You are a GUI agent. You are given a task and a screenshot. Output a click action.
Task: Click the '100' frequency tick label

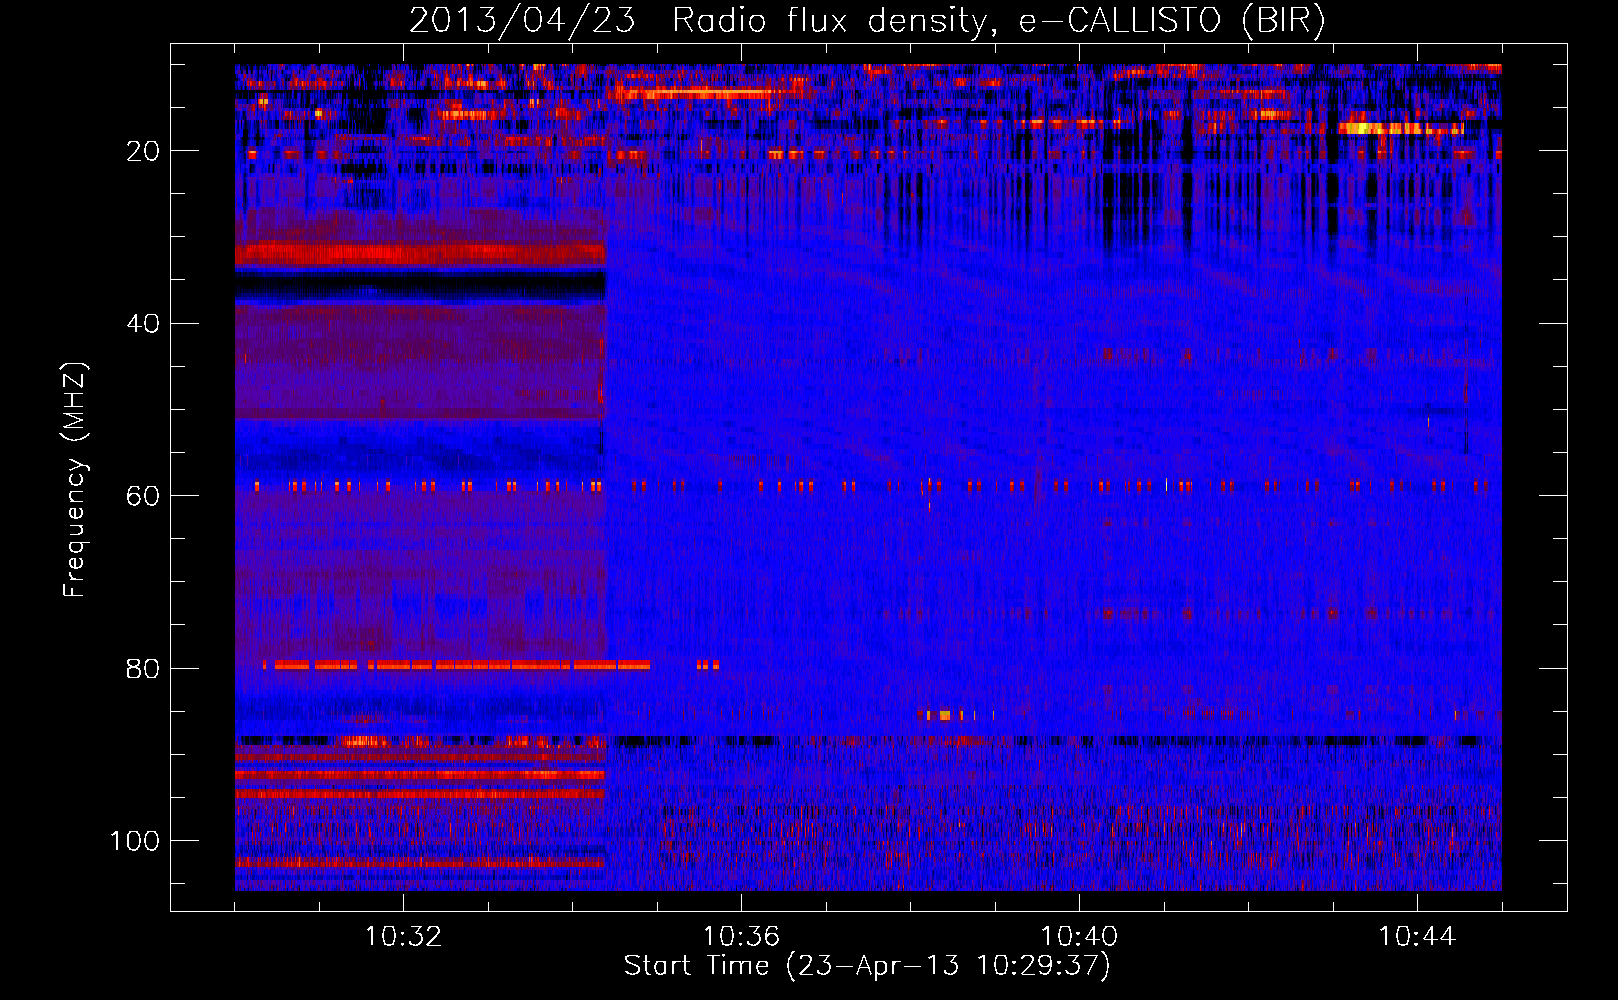tap(135, 841)
